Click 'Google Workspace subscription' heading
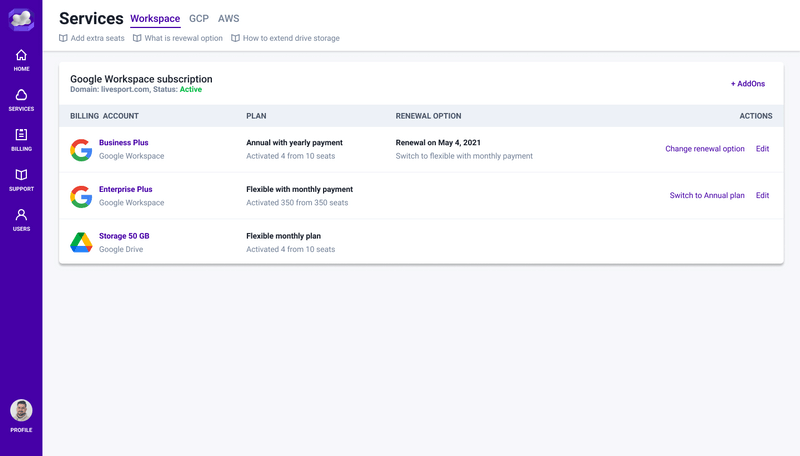The width and height of the screenshot is (800, 456). point(141,79)
